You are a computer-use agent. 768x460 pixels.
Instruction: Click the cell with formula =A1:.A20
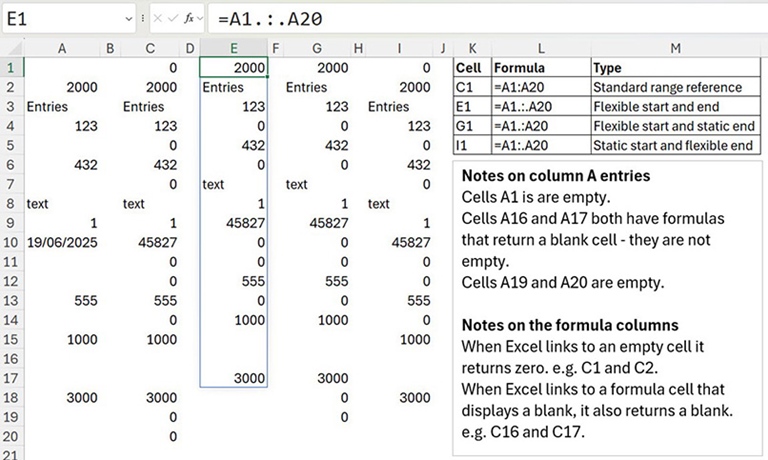(540, 145)
